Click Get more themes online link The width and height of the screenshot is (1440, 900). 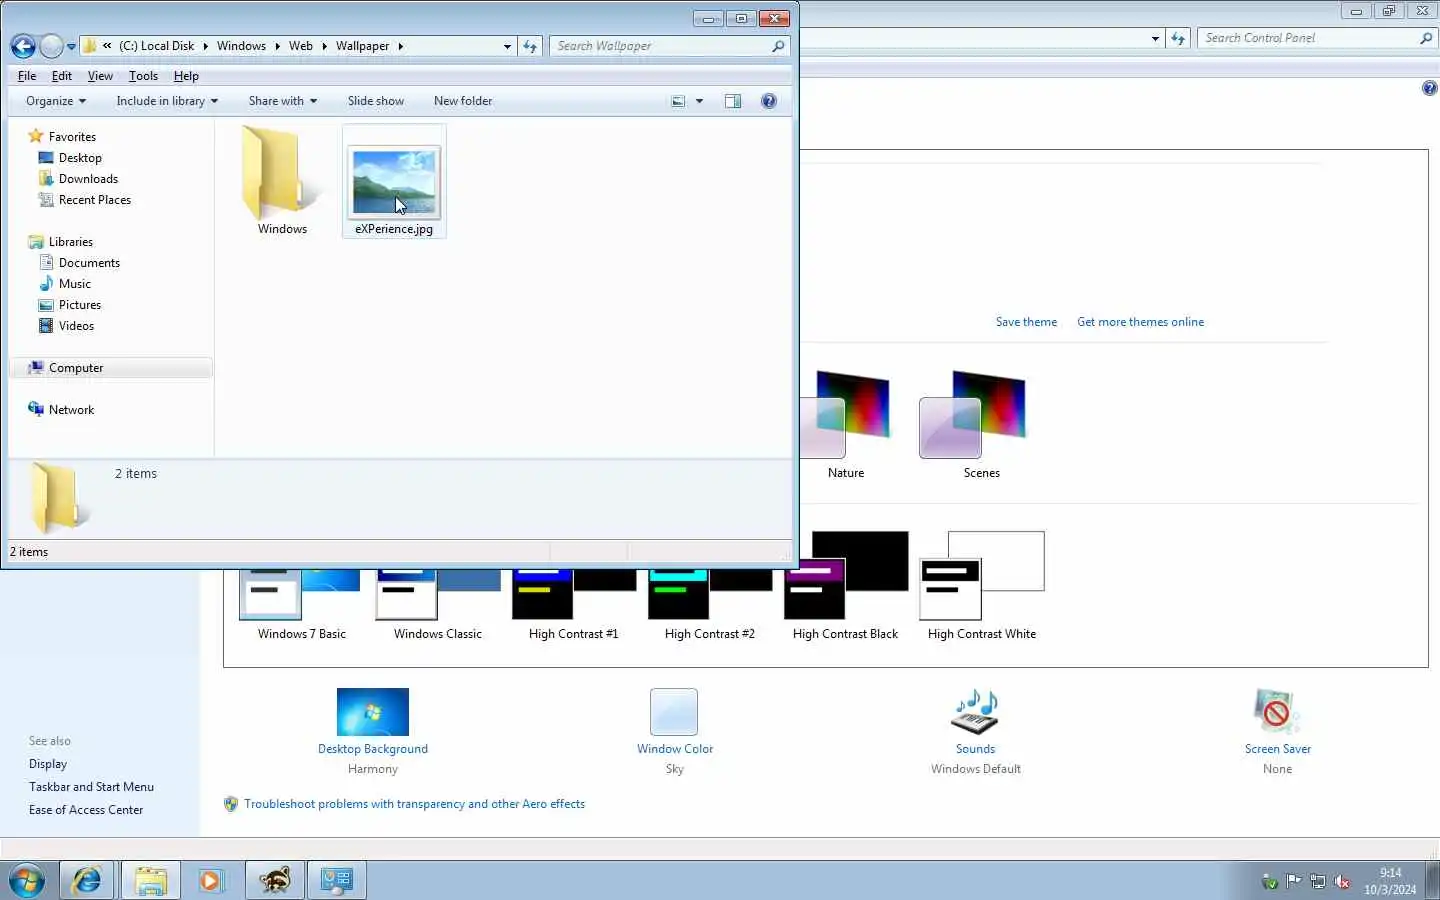tap(1140, 322)
